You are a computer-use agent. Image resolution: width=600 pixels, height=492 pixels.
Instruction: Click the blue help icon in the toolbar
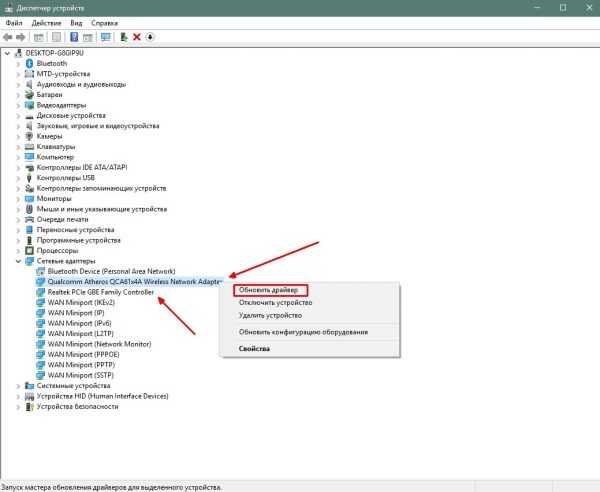(x=74, y=37)
